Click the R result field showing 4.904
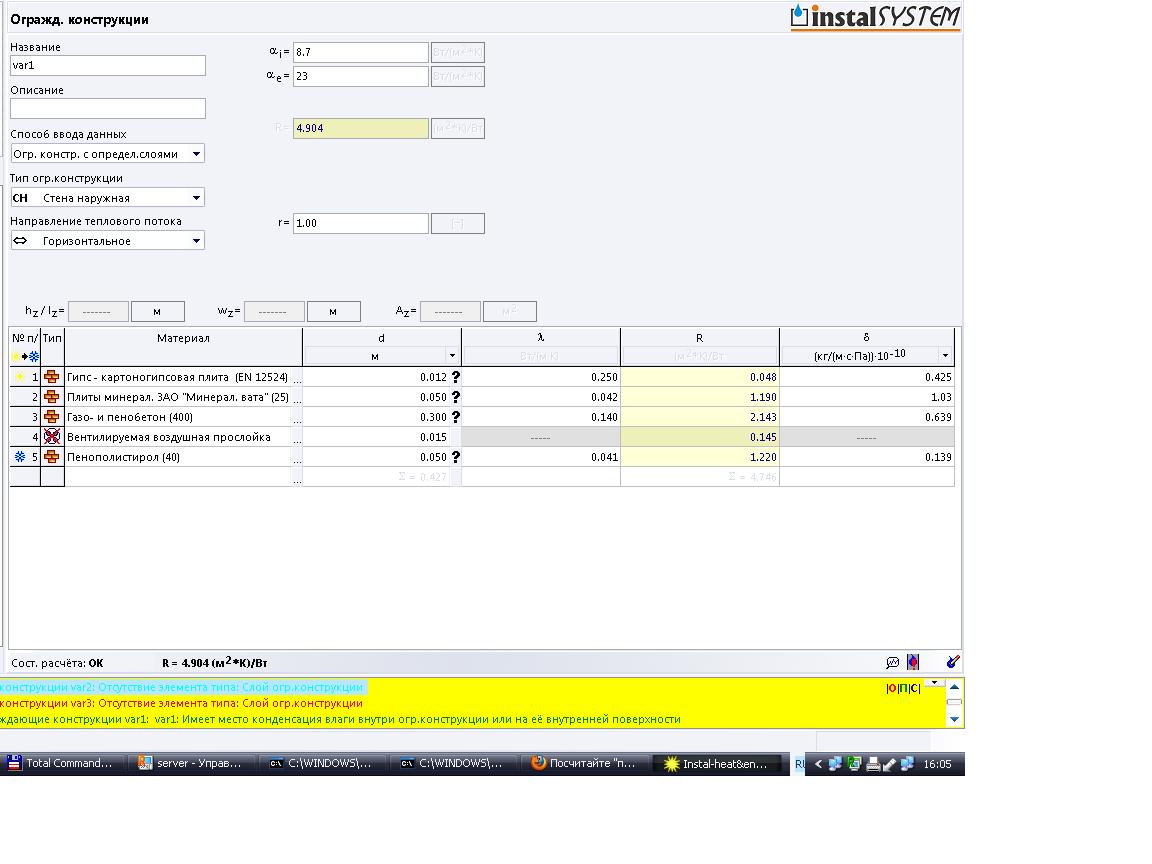The image size is (1152, 864). [361, 129]
